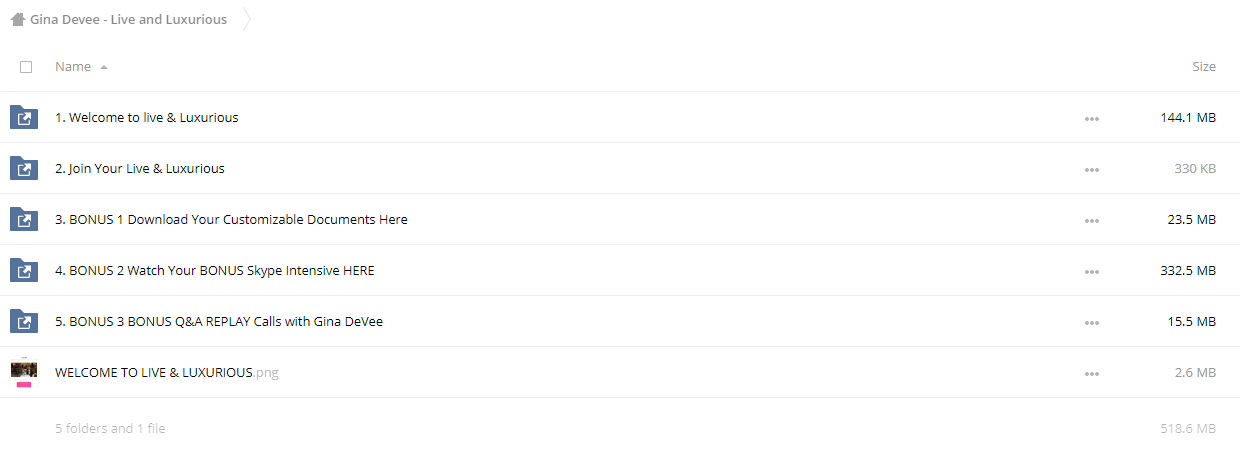
Task: Sort files by the Size column header
Action: click(x=1204, y=67)
